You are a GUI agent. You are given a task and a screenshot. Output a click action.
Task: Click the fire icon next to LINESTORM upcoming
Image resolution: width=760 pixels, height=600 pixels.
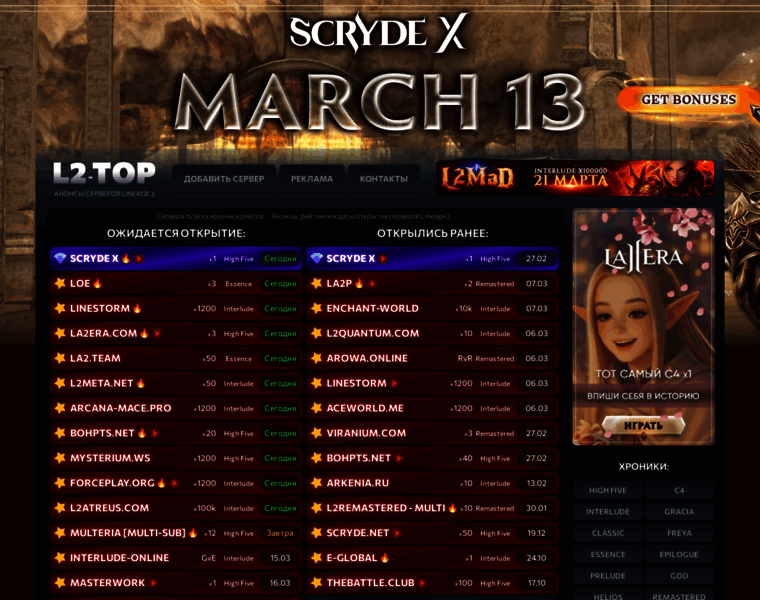(x=137, y=308)
